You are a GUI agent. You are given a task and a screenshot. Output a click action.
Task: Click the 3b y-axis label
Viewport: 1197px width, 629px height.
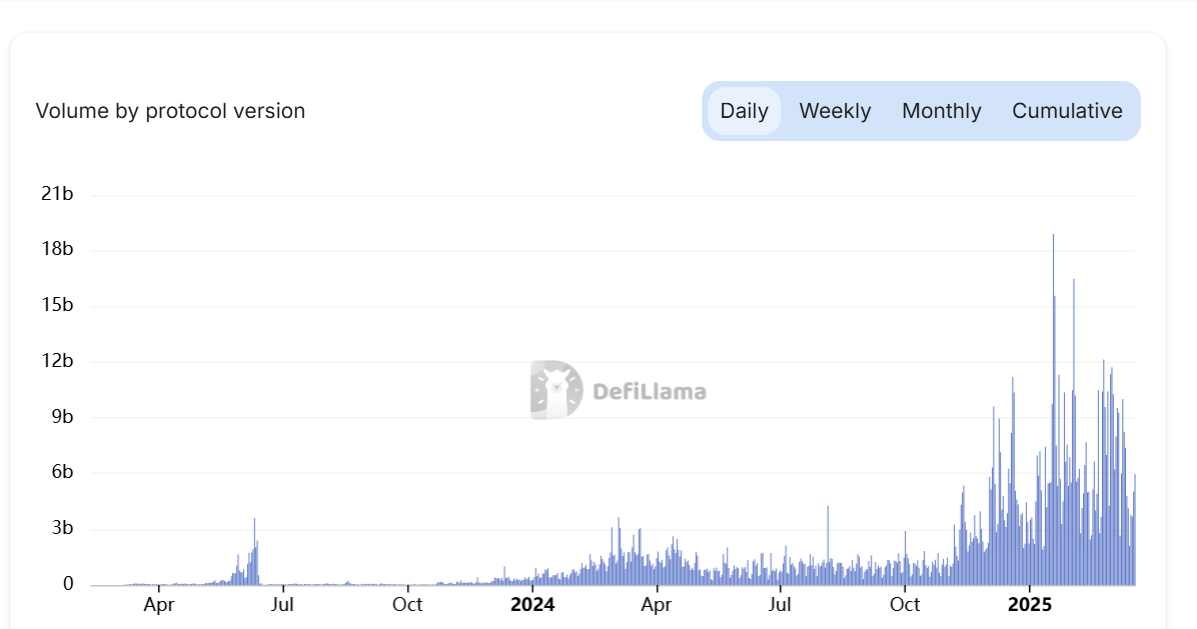tap(61, 529)
